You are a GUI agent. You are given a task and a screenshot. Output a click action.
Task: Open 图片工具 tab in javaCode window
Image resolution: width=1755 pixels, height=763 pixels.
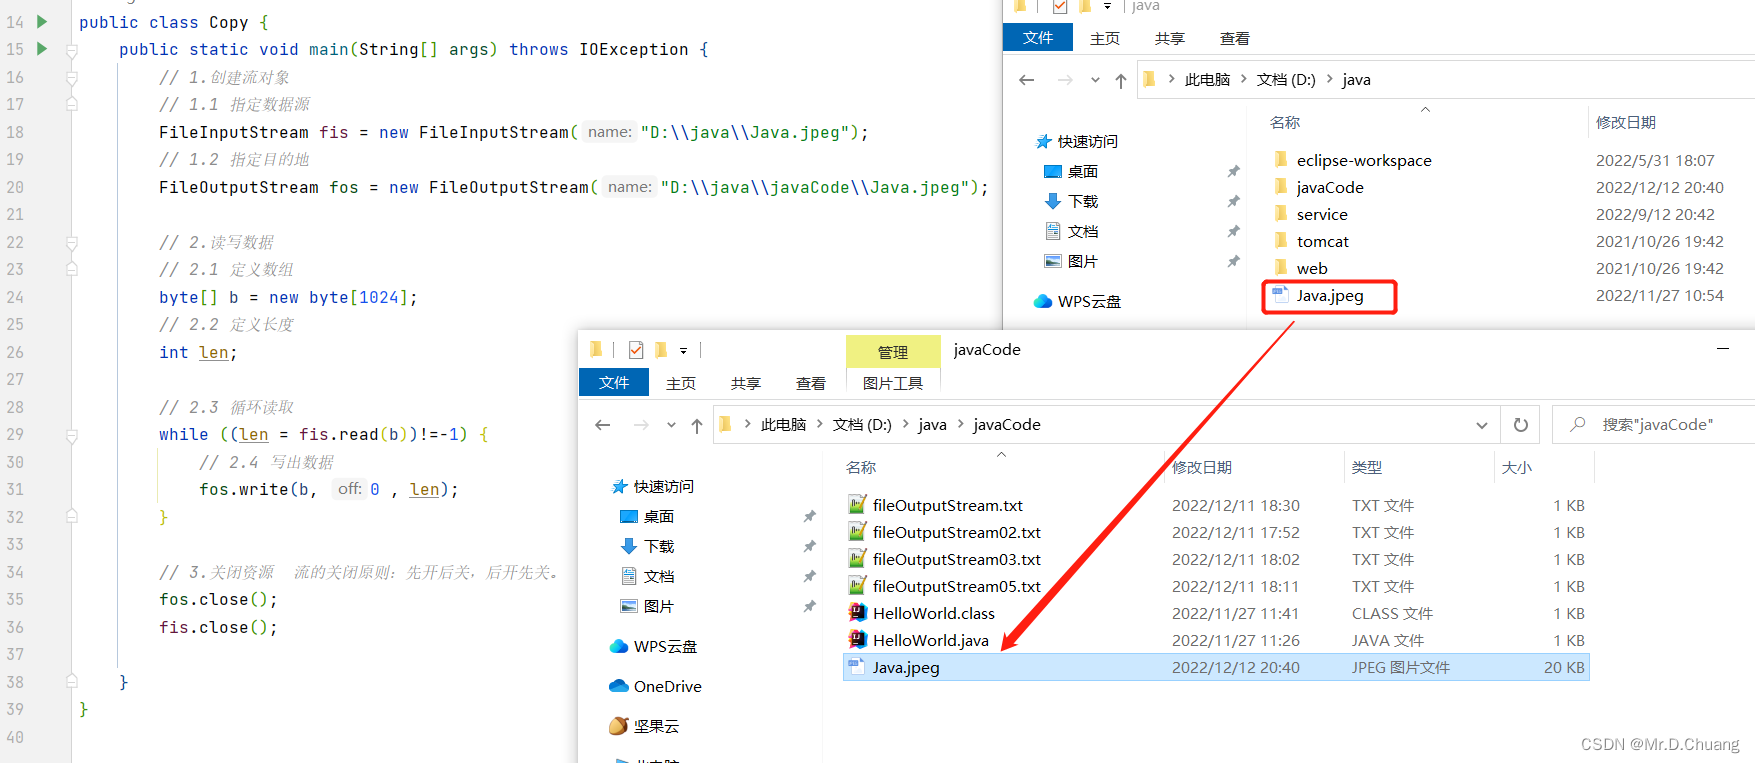pos(893,383)
